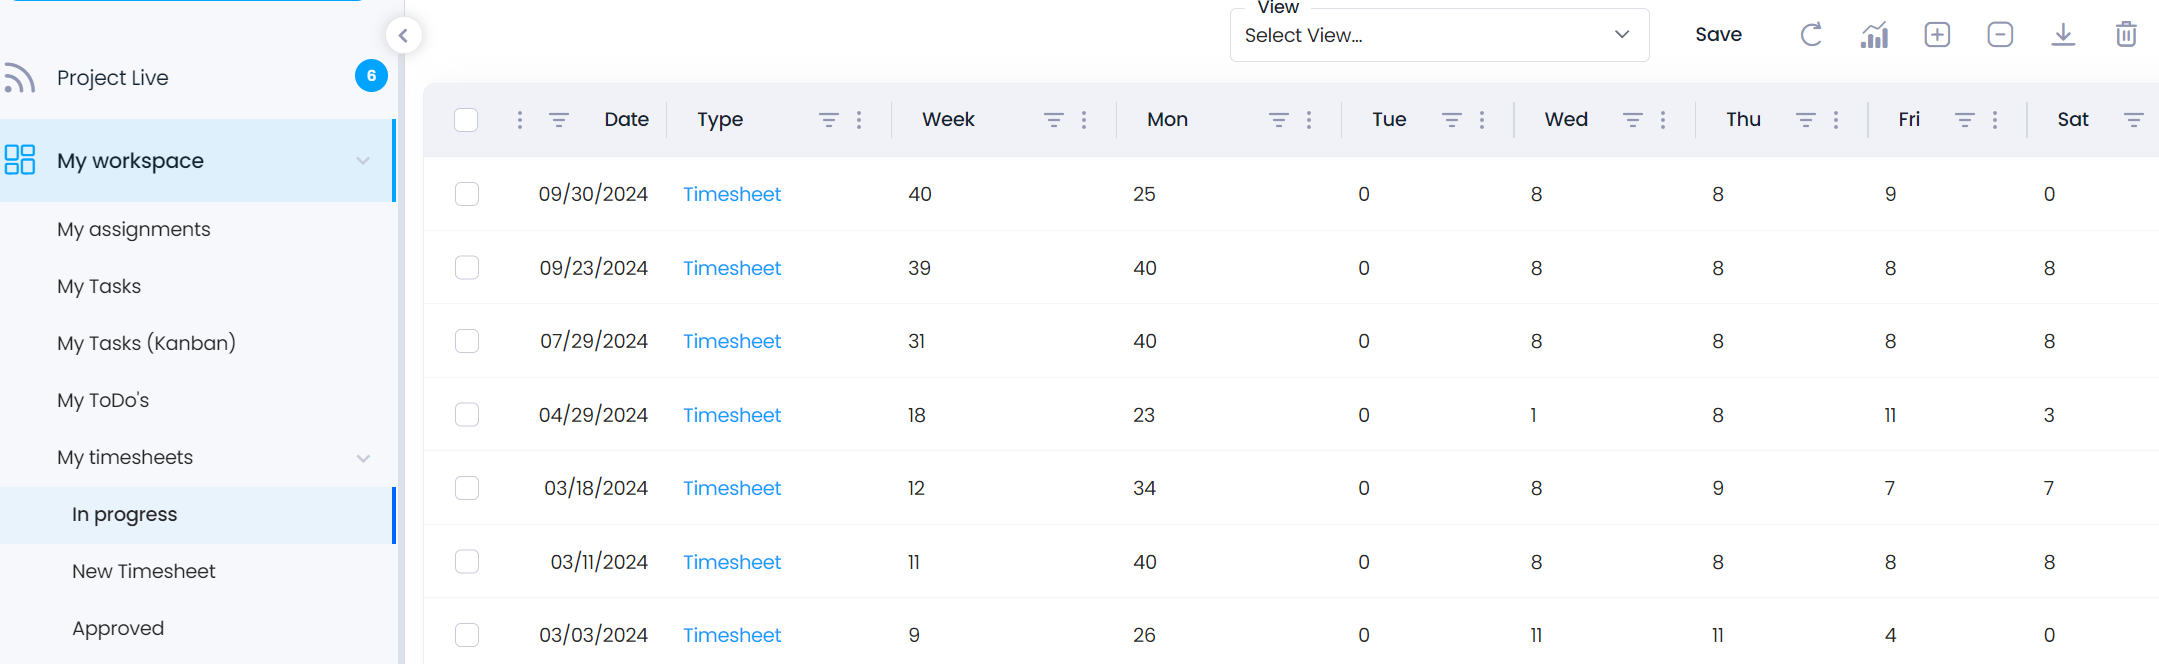The height and width of the screenshot is (664, 2159).
Task: Click the Project Live feed icon
Action: click(19, 77)
